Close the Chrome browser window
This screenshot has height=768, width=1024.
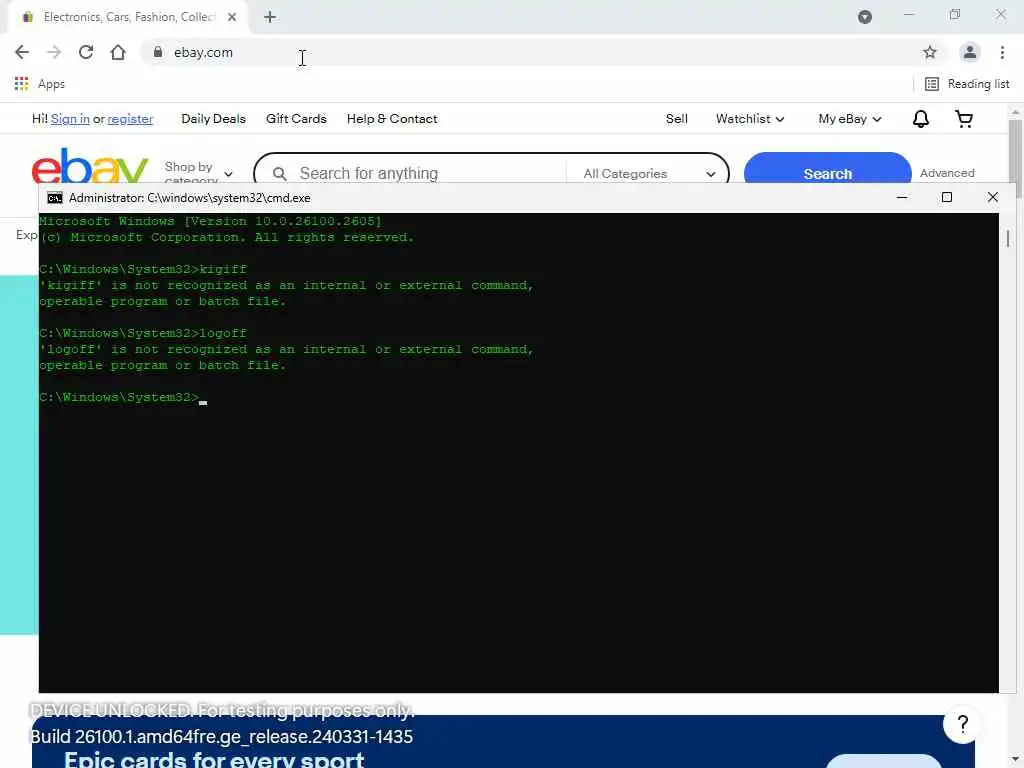click(1000, 14)
